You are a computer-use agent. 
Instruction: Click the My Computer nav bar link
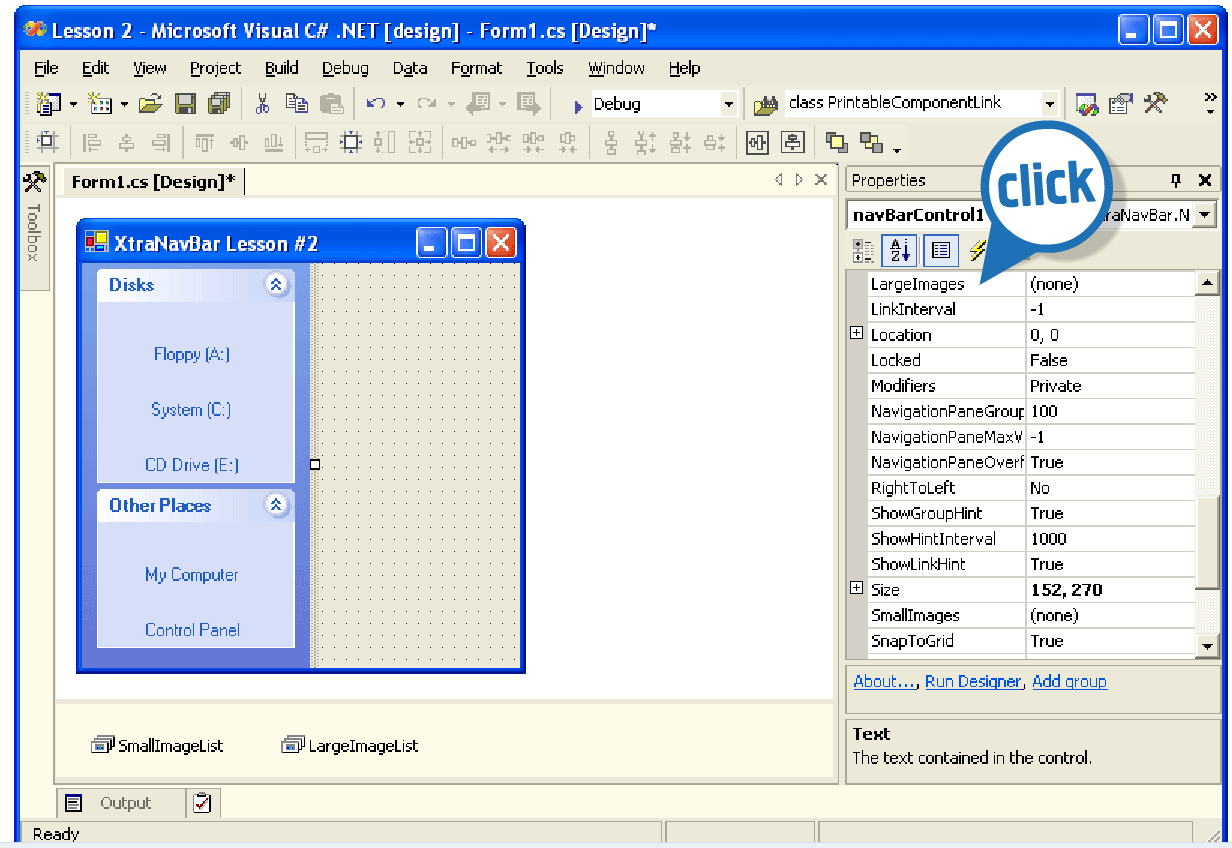pos(192,574)
